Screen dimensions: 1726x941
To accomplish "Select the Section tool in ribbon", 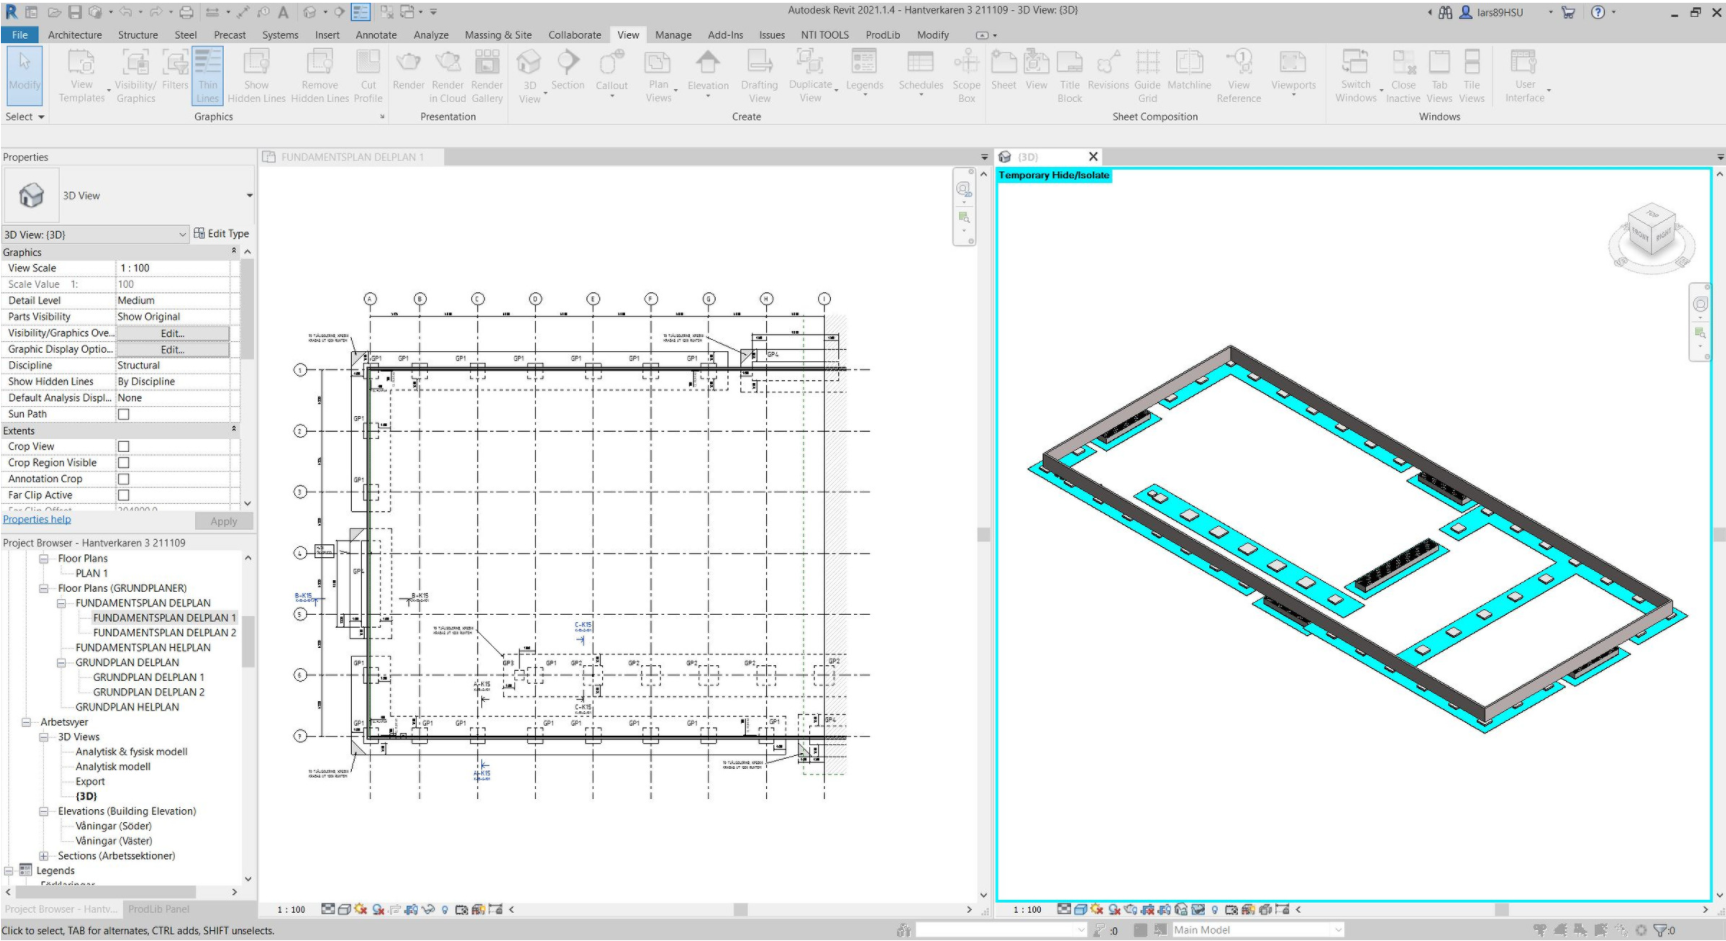I will click(567, 71).
